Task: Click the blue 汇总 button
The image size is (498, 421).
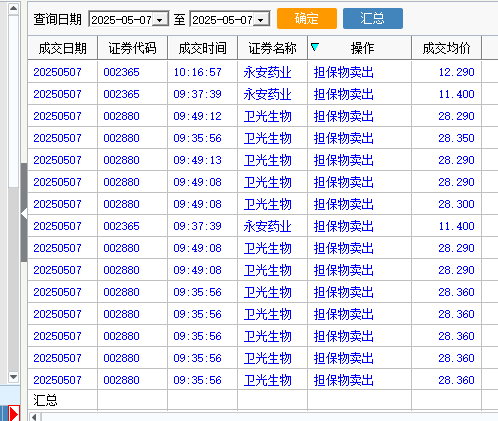Action: pos(373,18)
